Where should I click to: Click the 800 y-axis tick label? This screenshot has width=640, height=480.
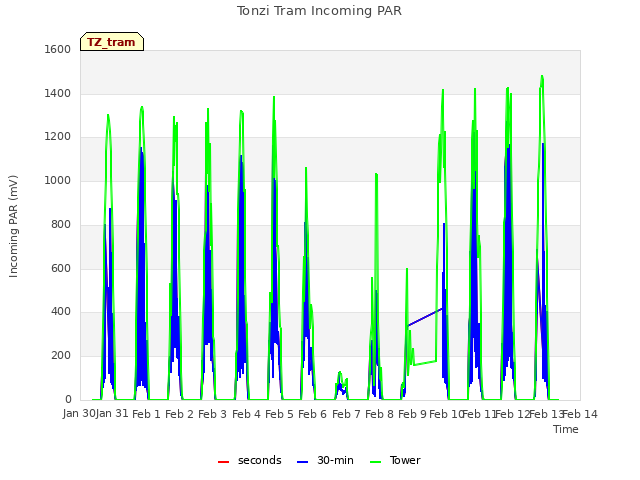61,224
